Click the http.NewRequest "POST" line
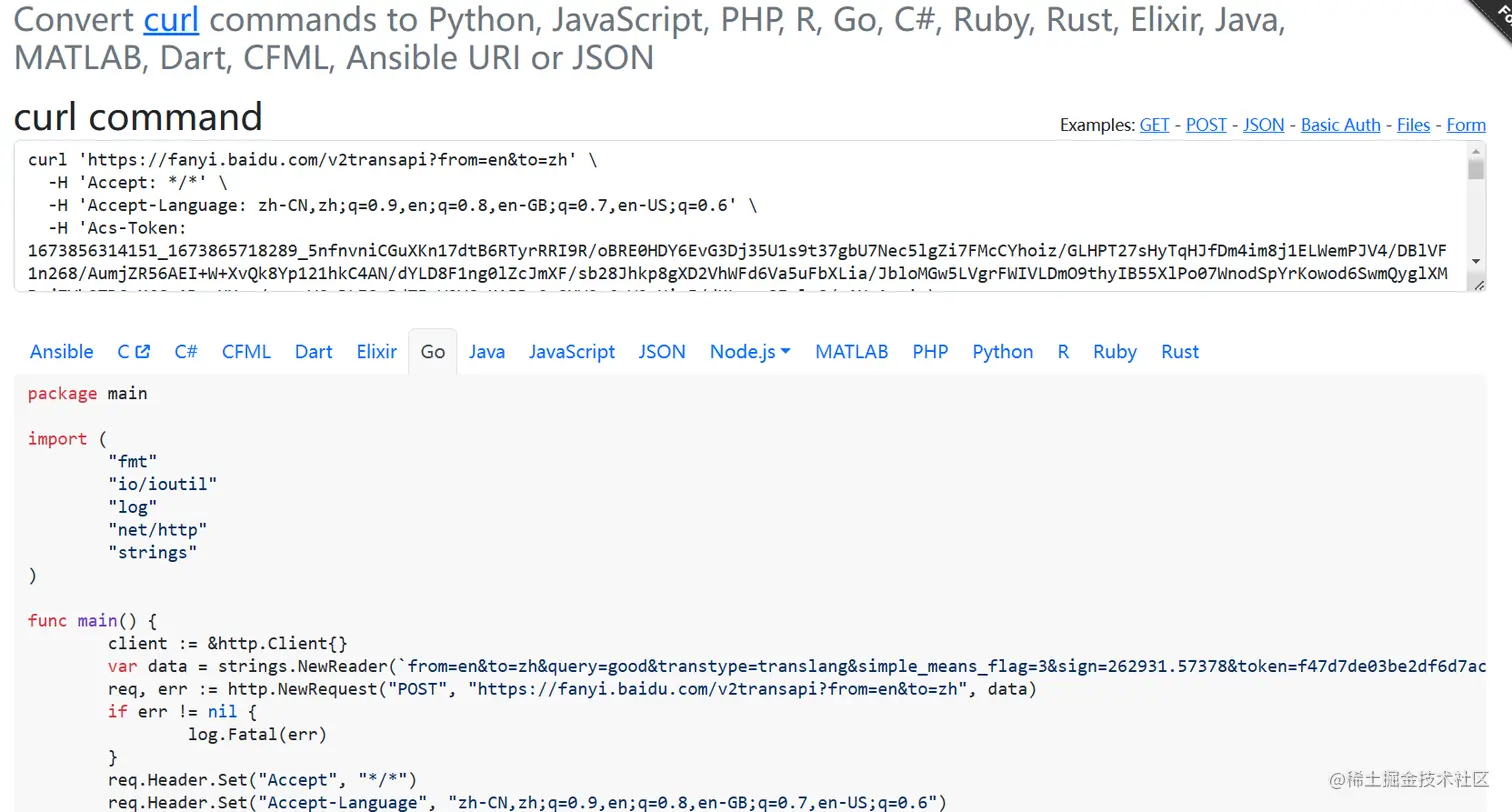Screen dimensions: 1512x812 (572, 689)
